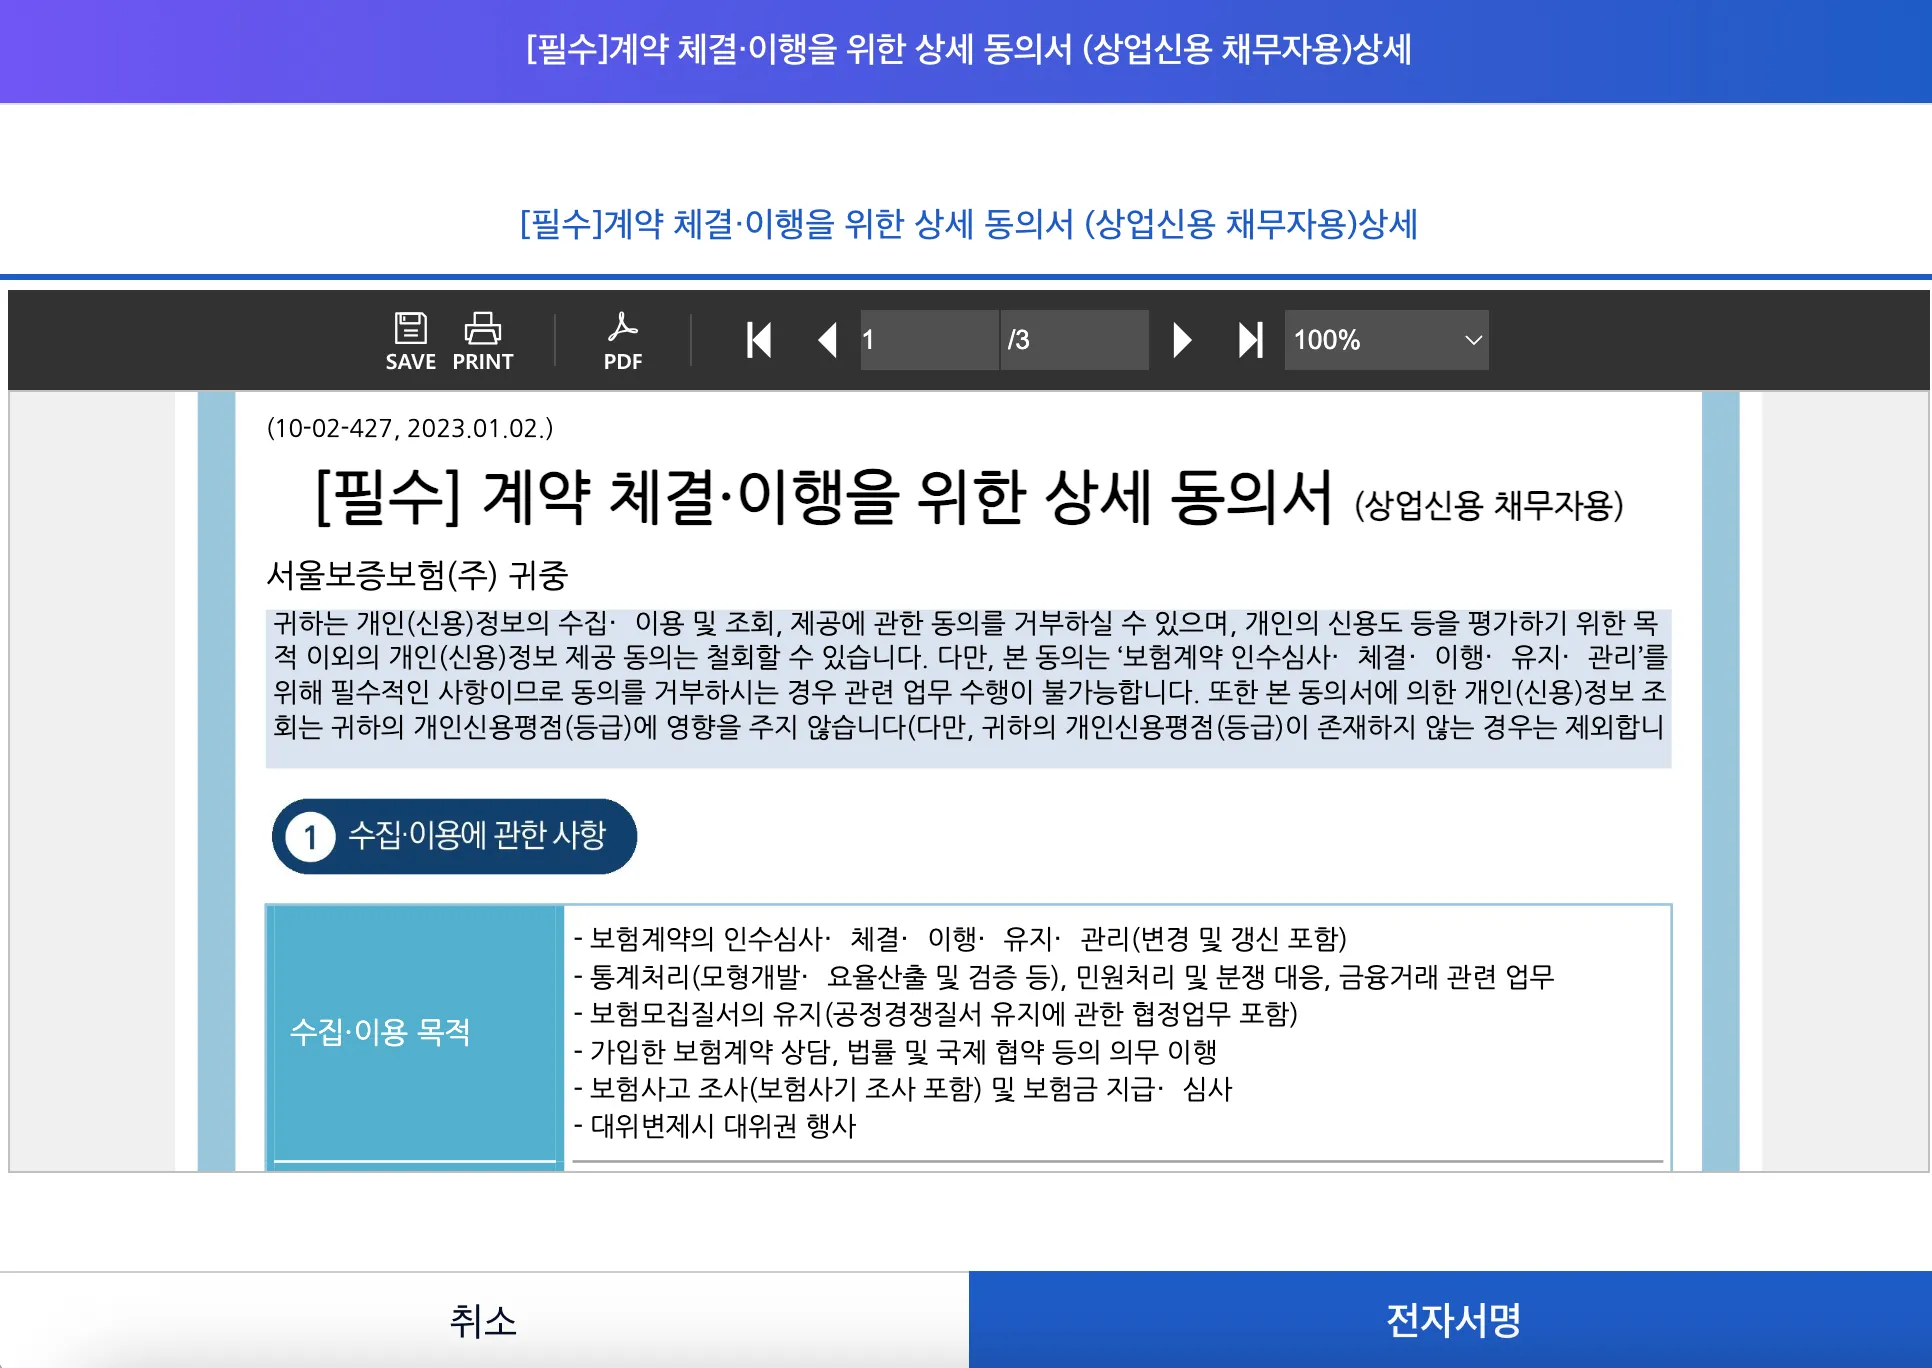The height and width of the screenshot is (1368, 1932).
Task: Click the blue consent form title link
Action: click(968, 224)
